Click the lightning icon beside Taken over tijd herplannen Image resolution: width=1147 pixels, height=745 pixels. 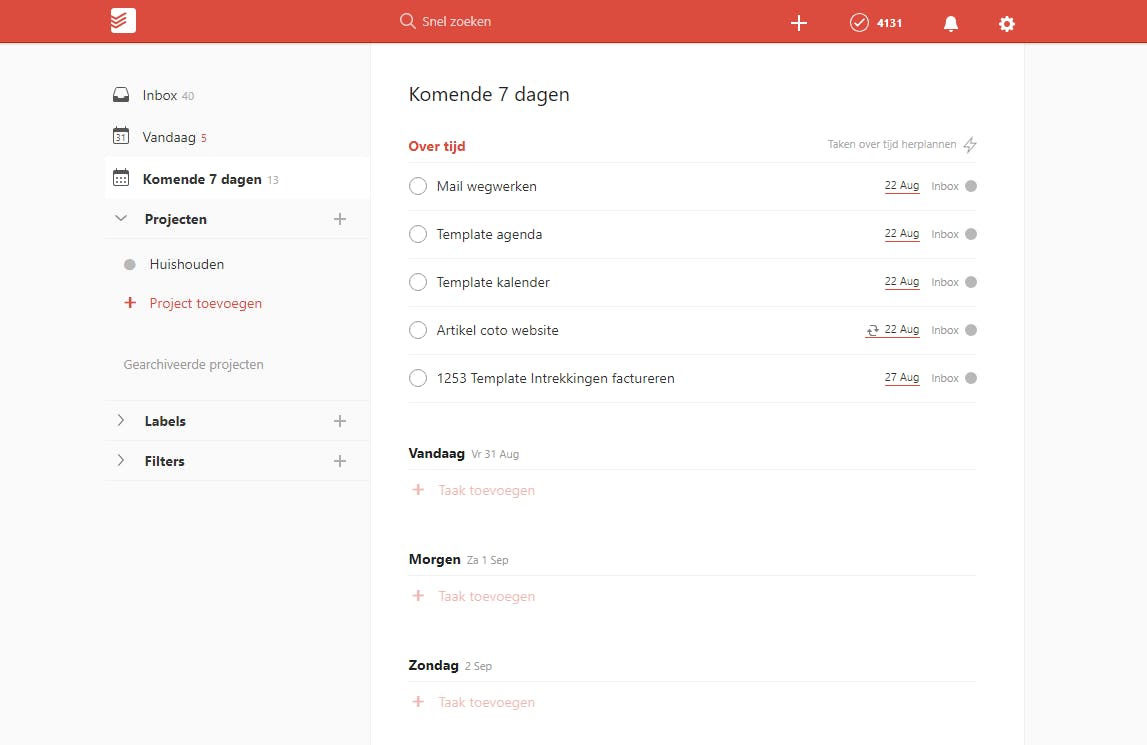click(969, 144)
